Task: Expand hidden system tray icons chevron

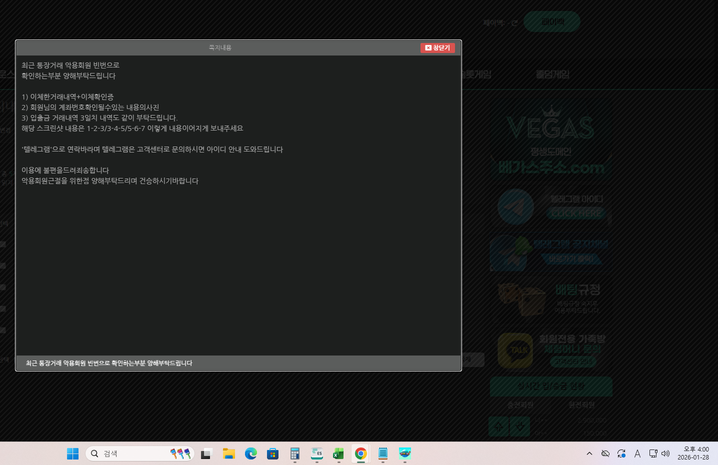Action: point(589,454)
